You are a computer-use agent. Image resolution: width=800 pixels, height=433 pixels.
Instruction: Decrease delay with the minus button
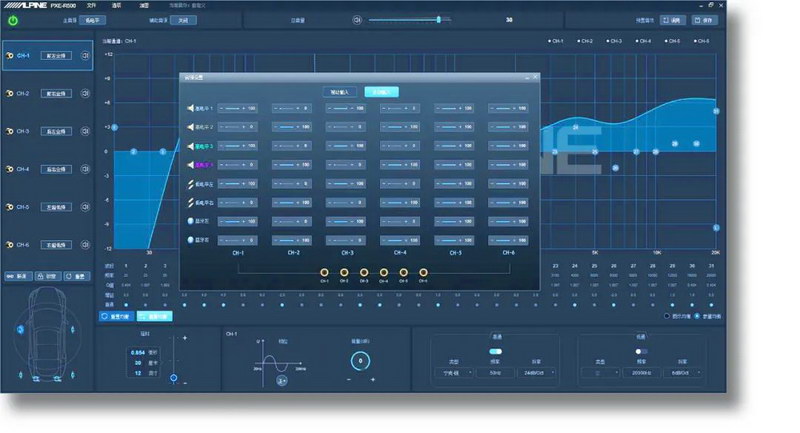tap(185, 383)
